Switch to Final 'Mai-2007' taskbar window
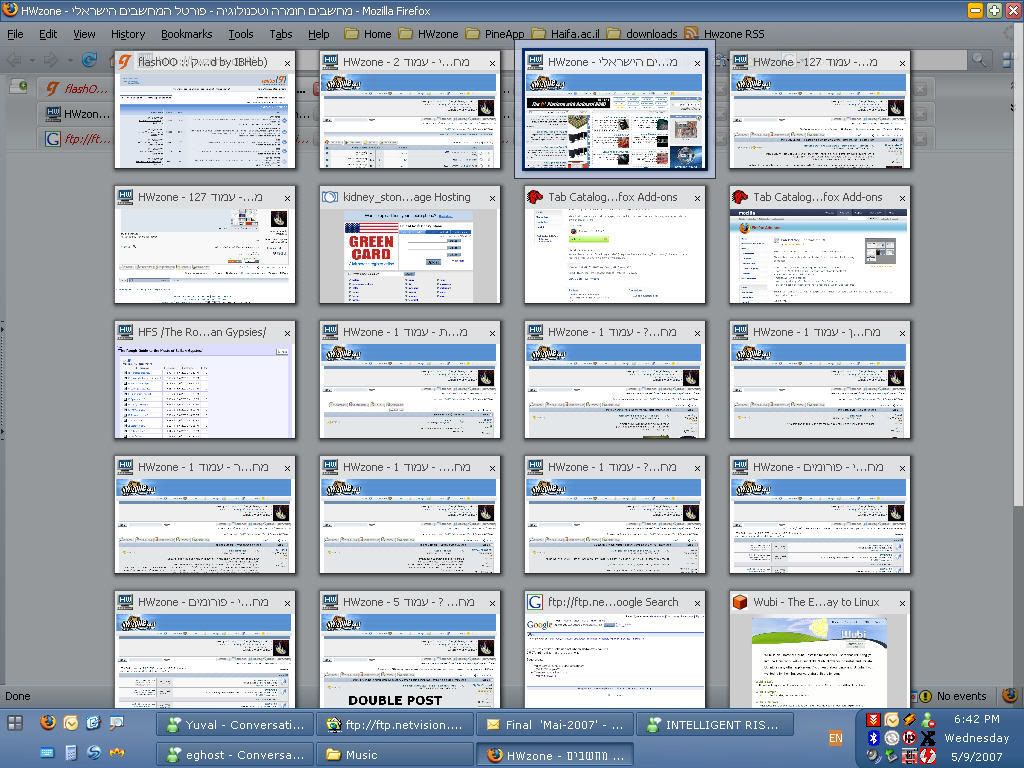Screen dimensions: 1024x768 pyautogui.click(x=555, y=724)
